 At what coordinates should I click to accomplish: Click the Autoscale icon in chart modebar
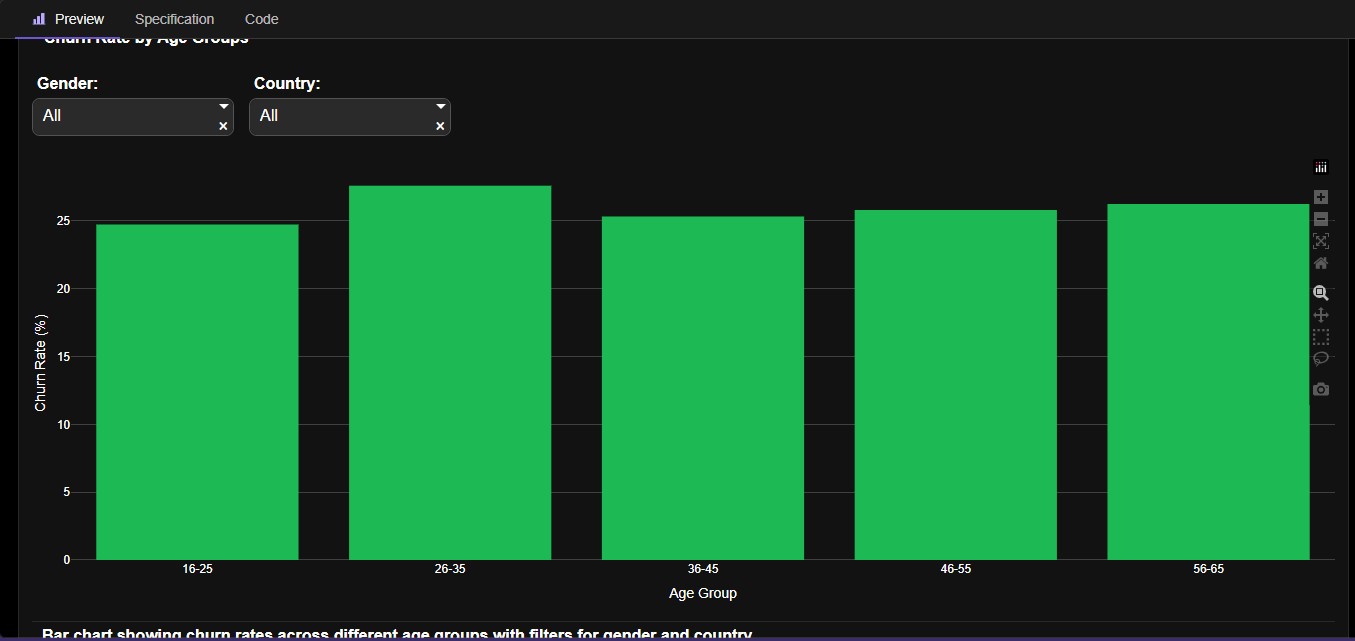pos(1320,241)
